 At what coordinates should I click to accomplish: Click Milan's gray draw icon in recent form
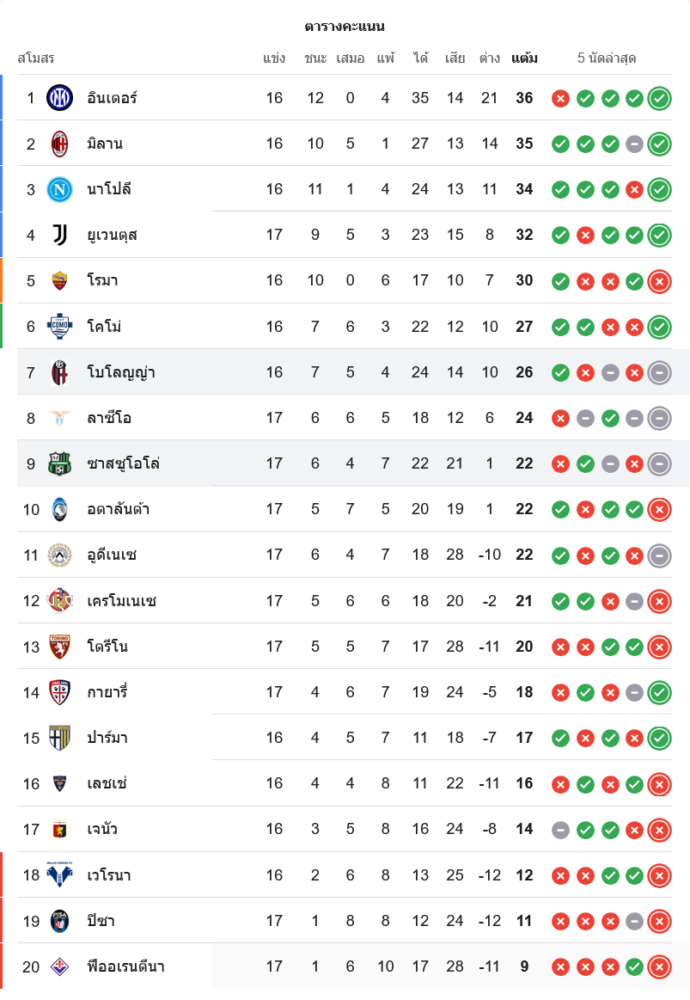(x=634, y=144)
